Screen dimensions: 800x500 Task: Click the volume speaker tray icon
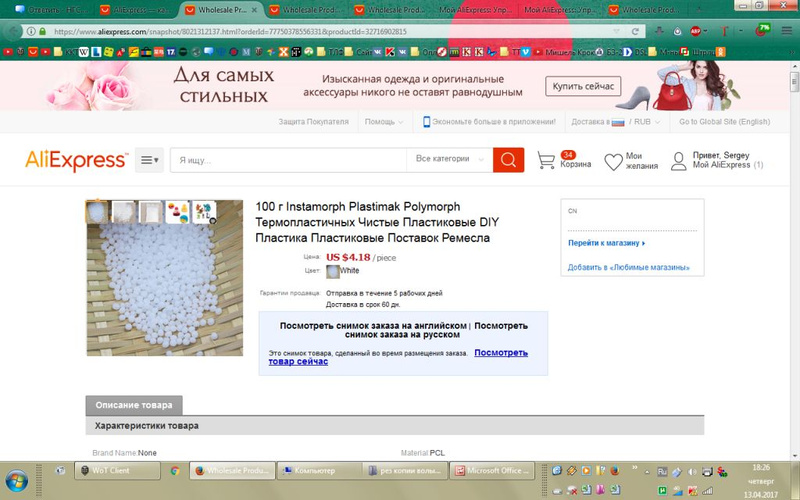[692, 472]
